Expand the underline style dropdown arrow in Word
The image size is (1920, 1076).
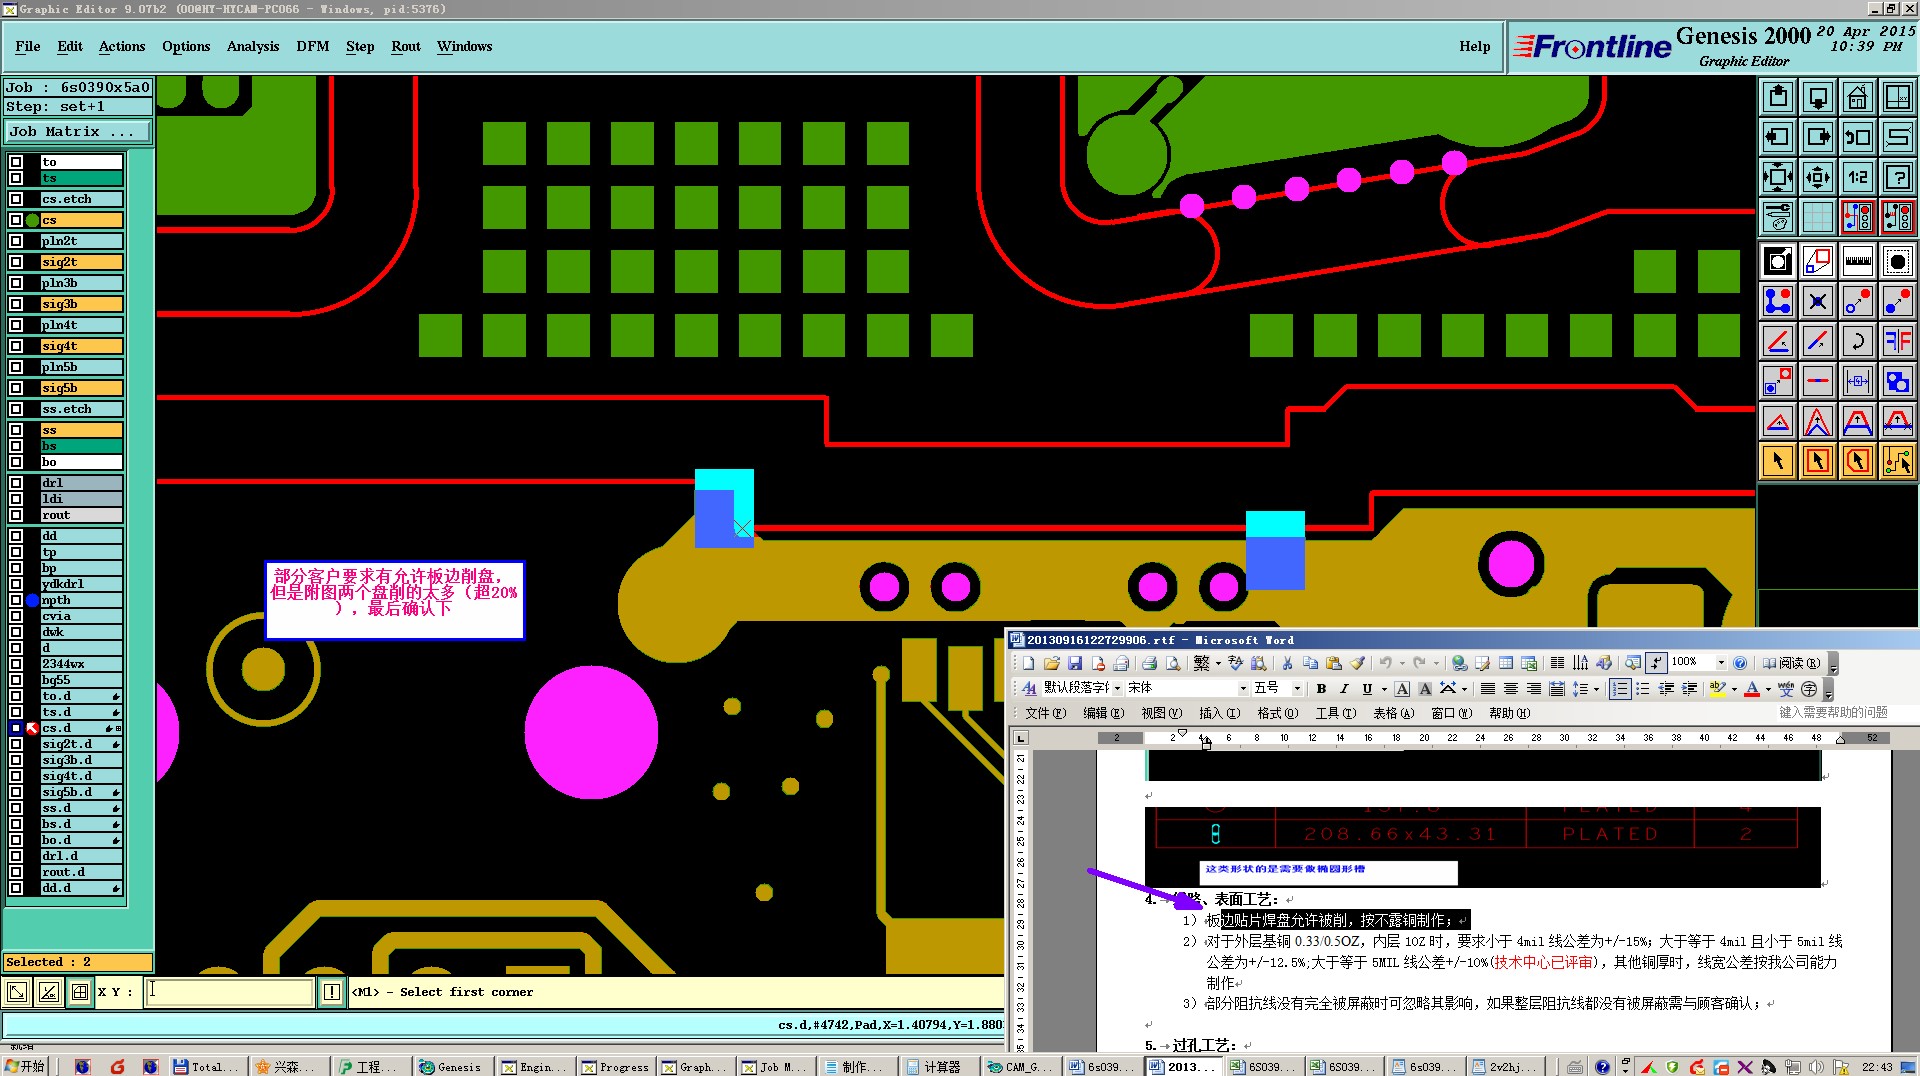click(1384, 689)
